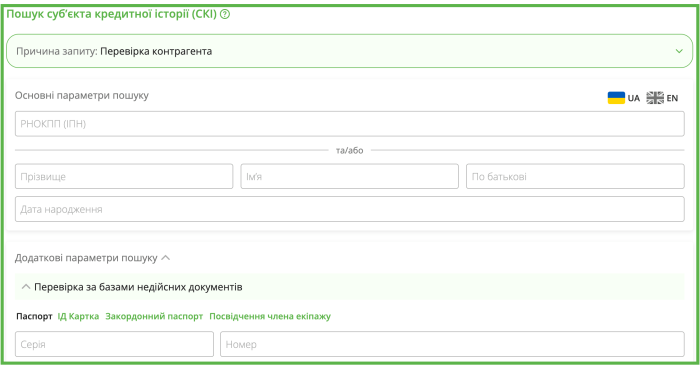The image size is (700, 365).
Task: Switch language to EN label
Action: pyautogui.click(x=672, y=98)
